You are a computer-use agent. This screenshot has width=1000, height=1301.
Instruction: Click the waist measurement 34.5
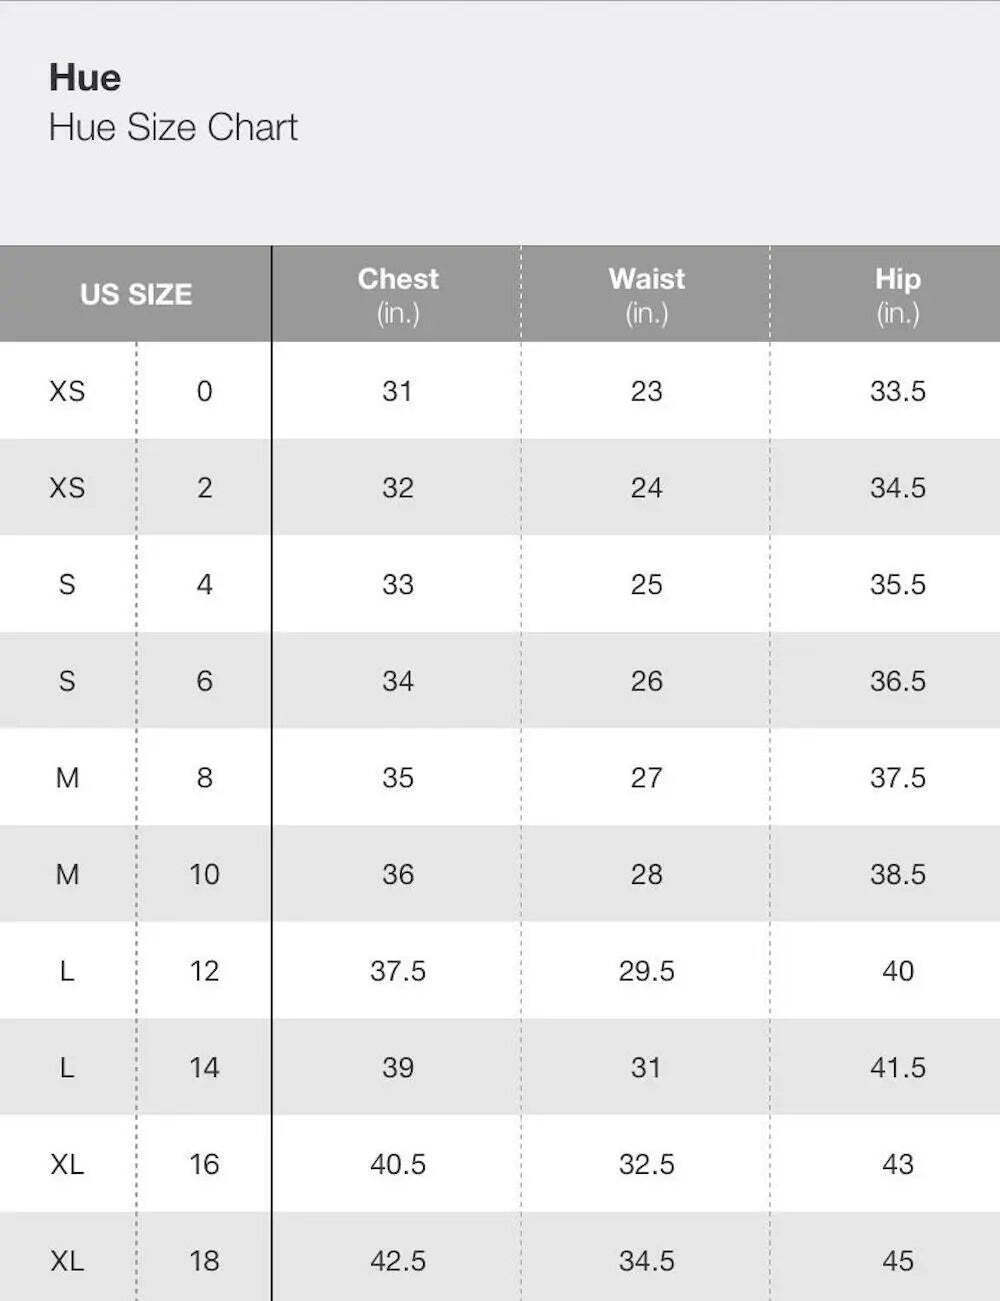[646, 1261]
